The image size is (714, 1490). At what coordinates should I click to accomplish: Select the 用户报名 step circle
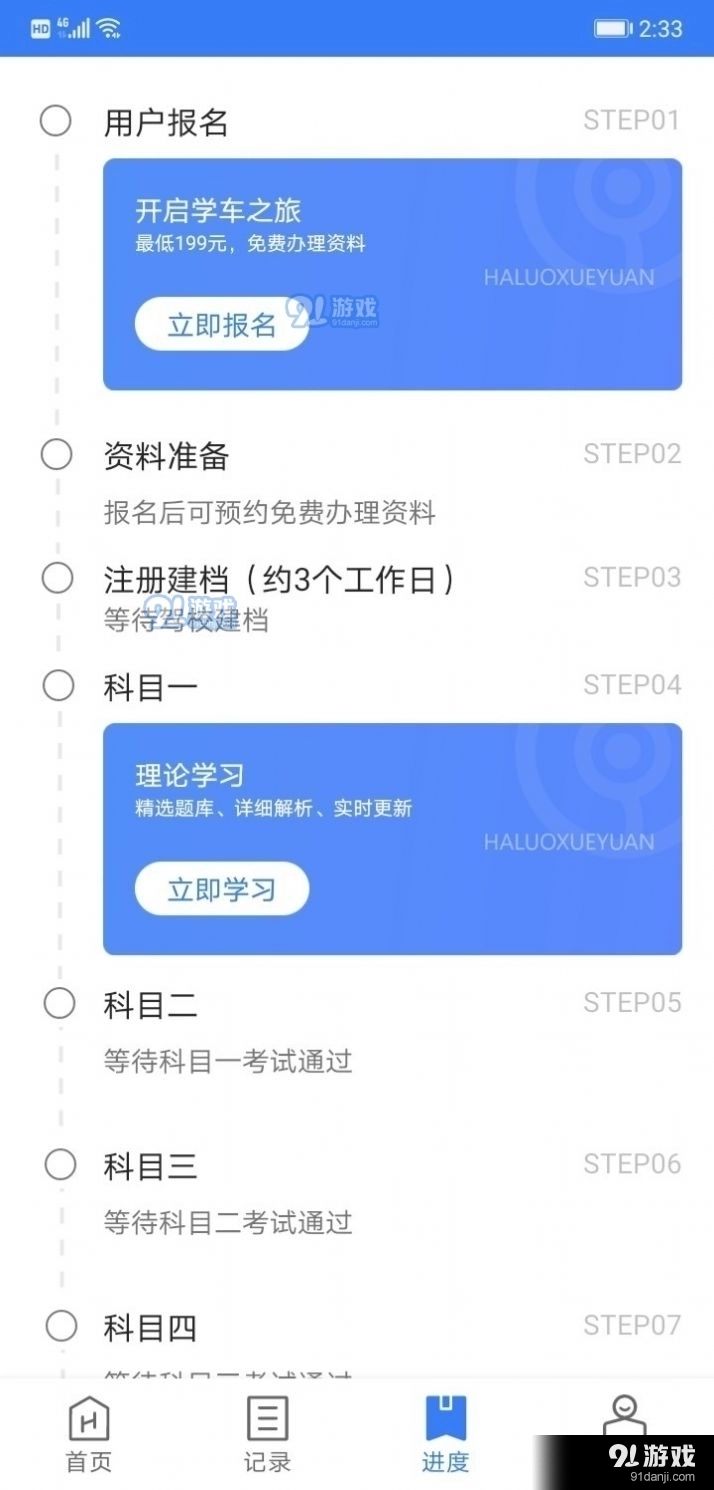coord(56,121)
